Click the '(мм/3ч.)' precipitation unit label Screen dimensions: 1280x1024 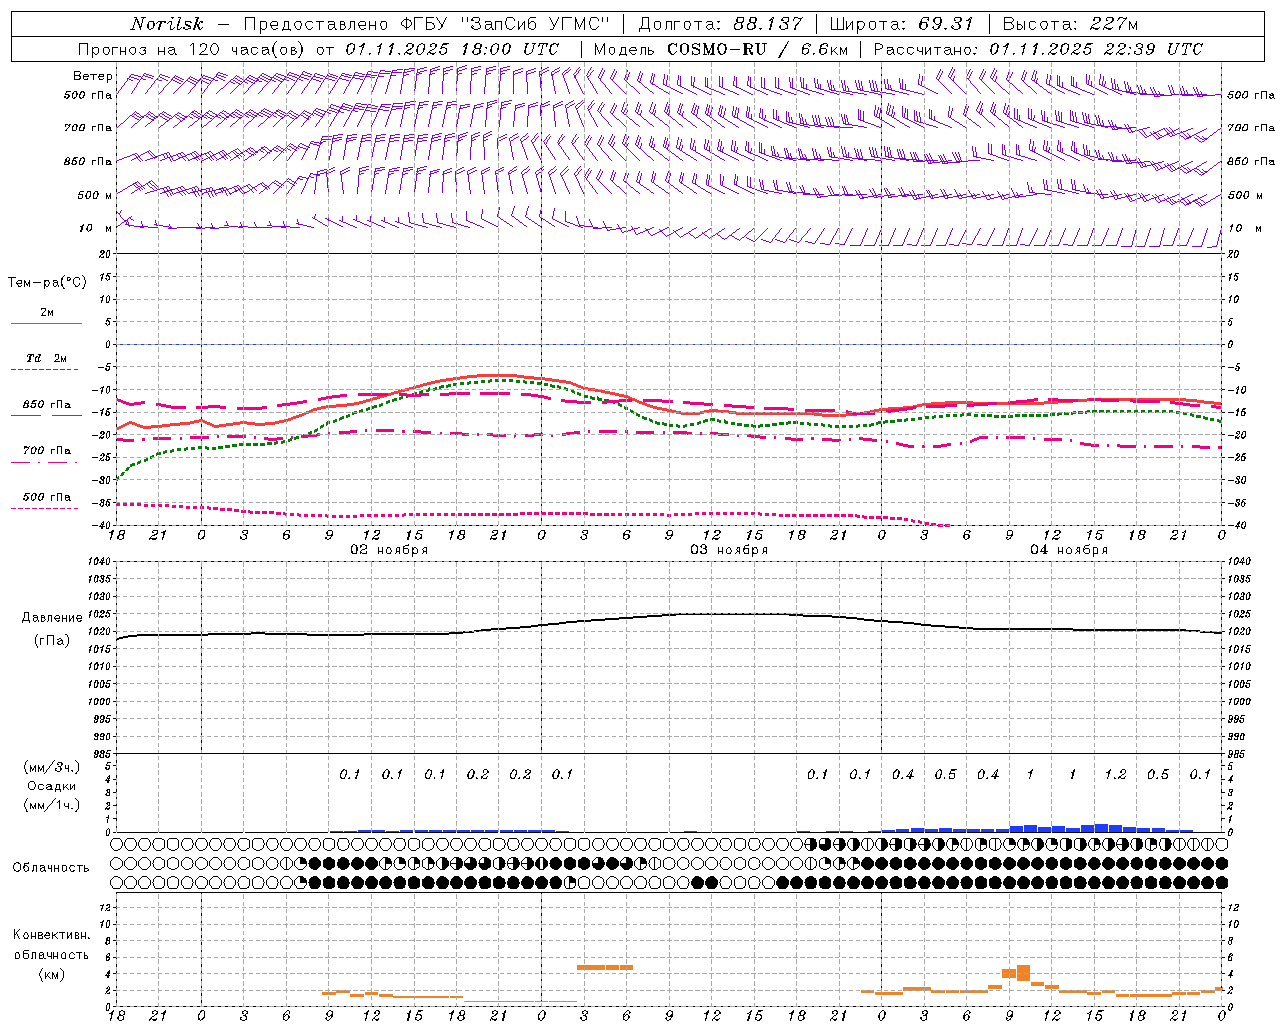[52, 767]
